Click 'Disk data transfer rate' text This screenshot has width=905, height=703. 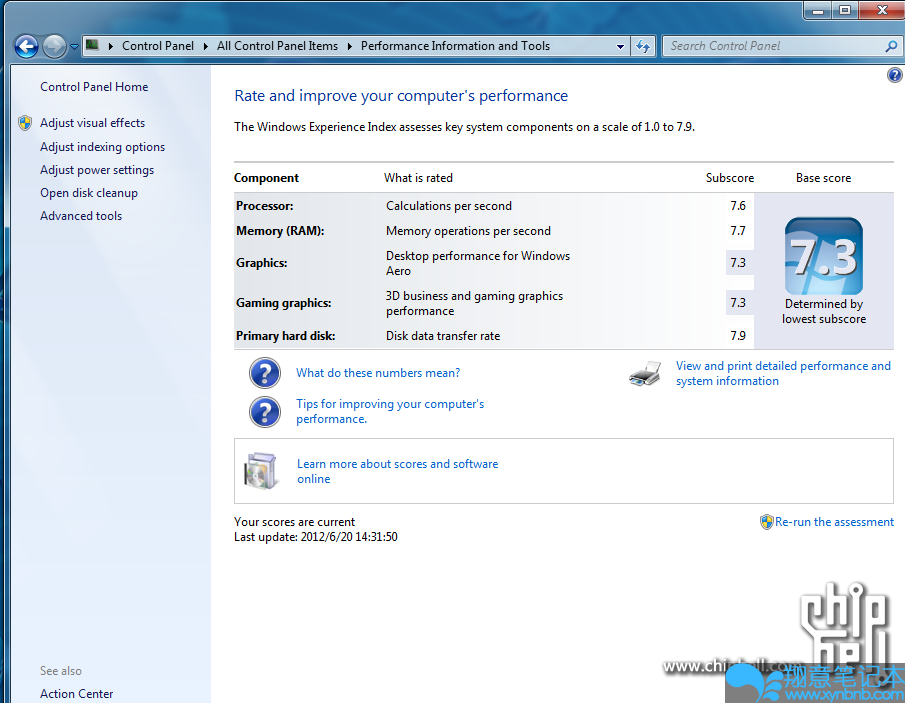[443, 336]
